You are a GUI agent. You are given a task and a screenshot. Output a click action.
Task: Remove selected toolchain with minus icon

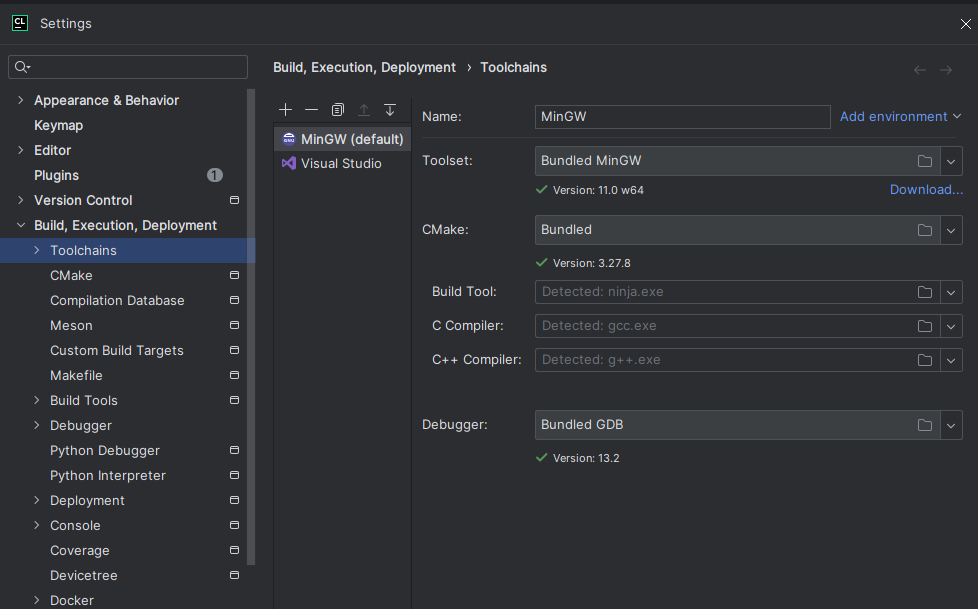[311, 109]
